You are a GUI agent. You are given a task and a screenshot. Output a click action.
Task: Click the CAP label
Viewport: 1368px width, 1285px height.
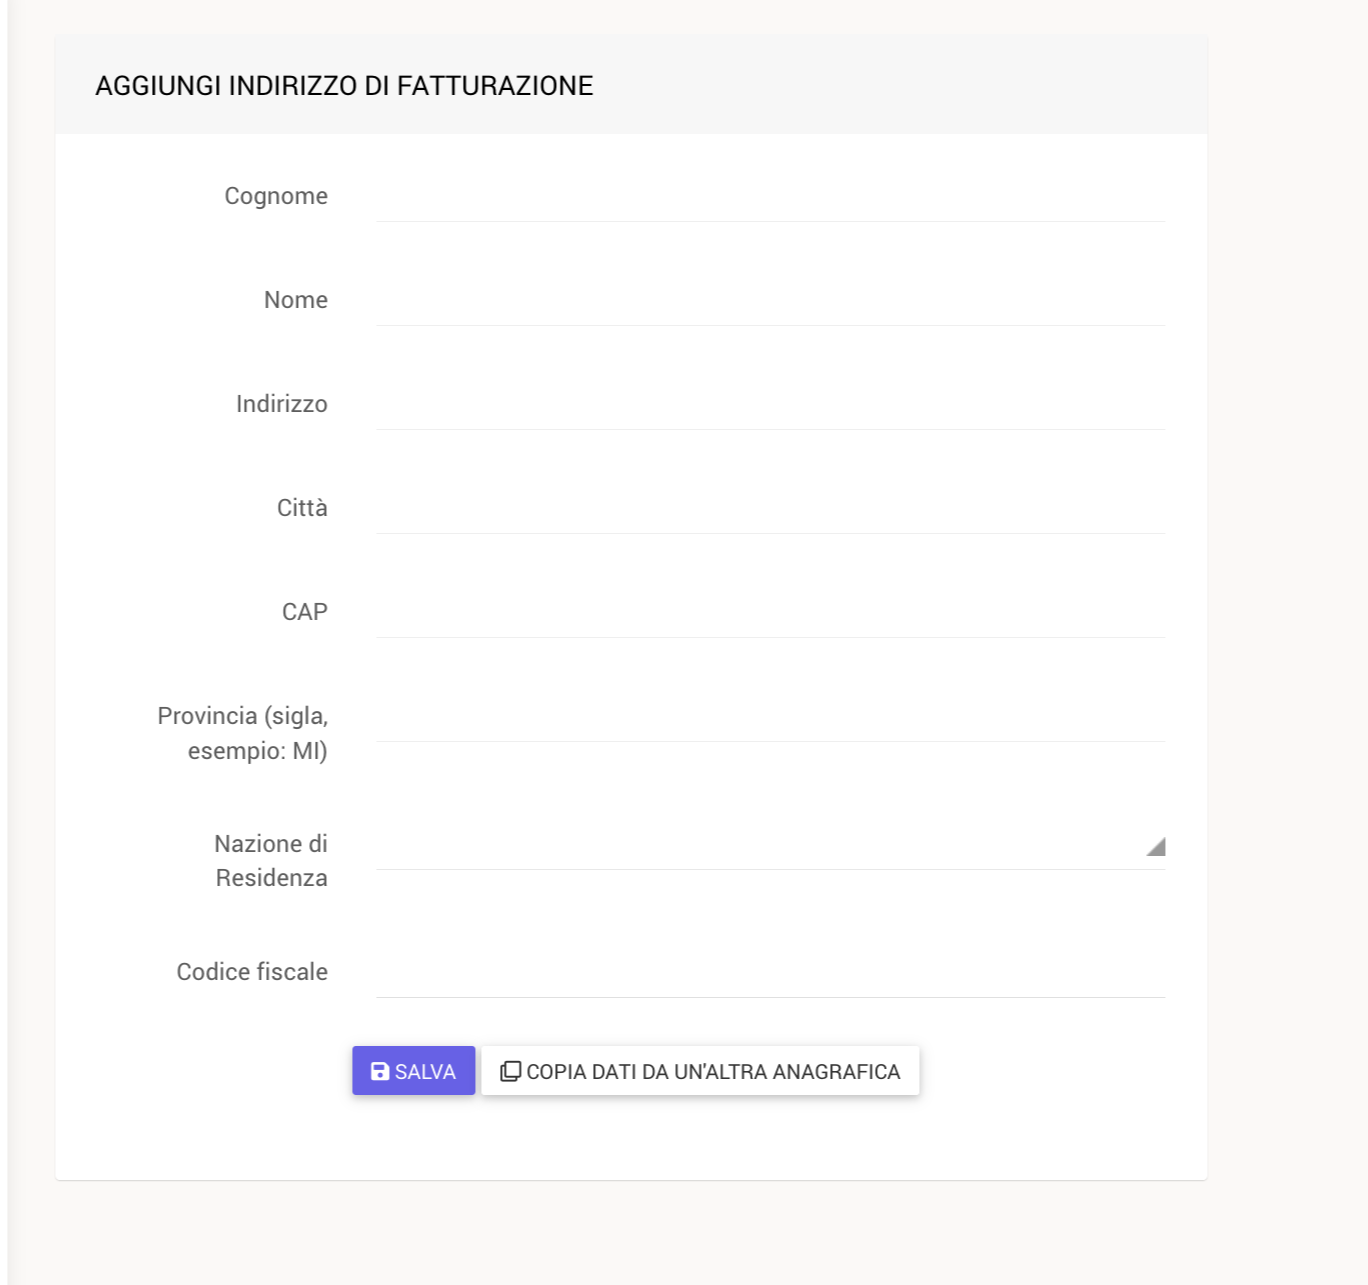[305, 612]
